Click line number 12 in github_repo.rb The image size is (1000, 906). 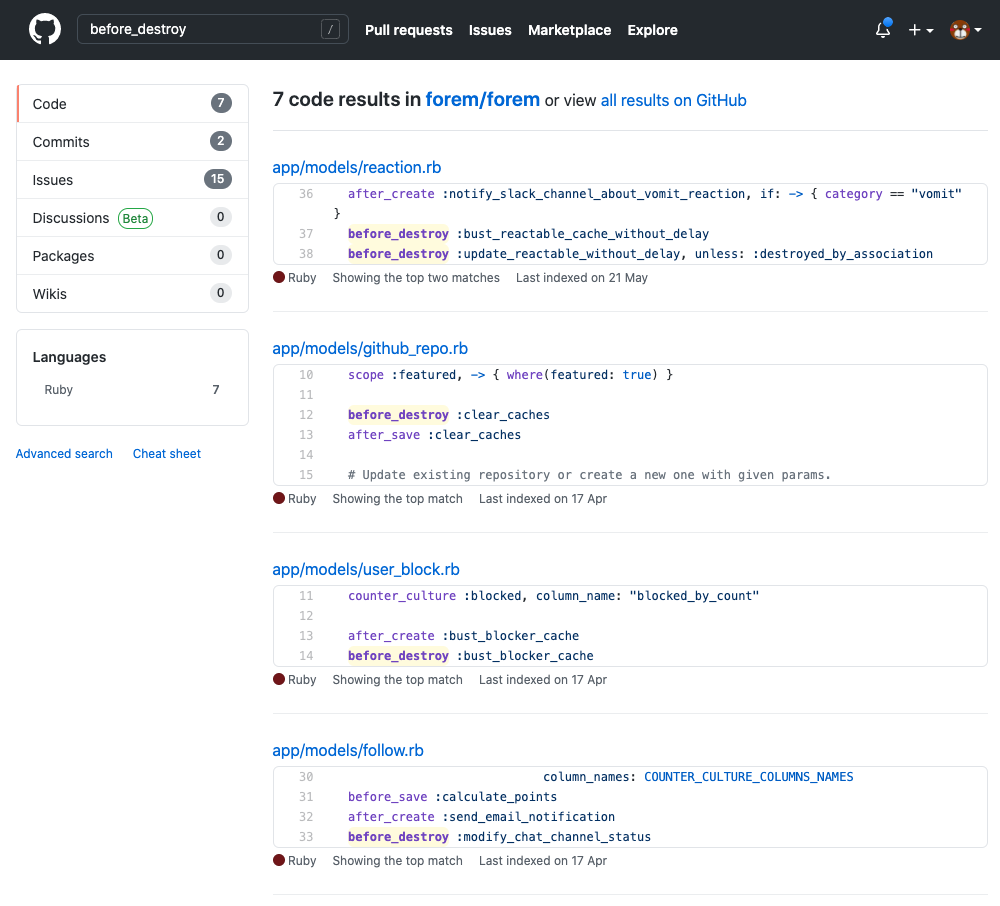click(x=306, y=415)
